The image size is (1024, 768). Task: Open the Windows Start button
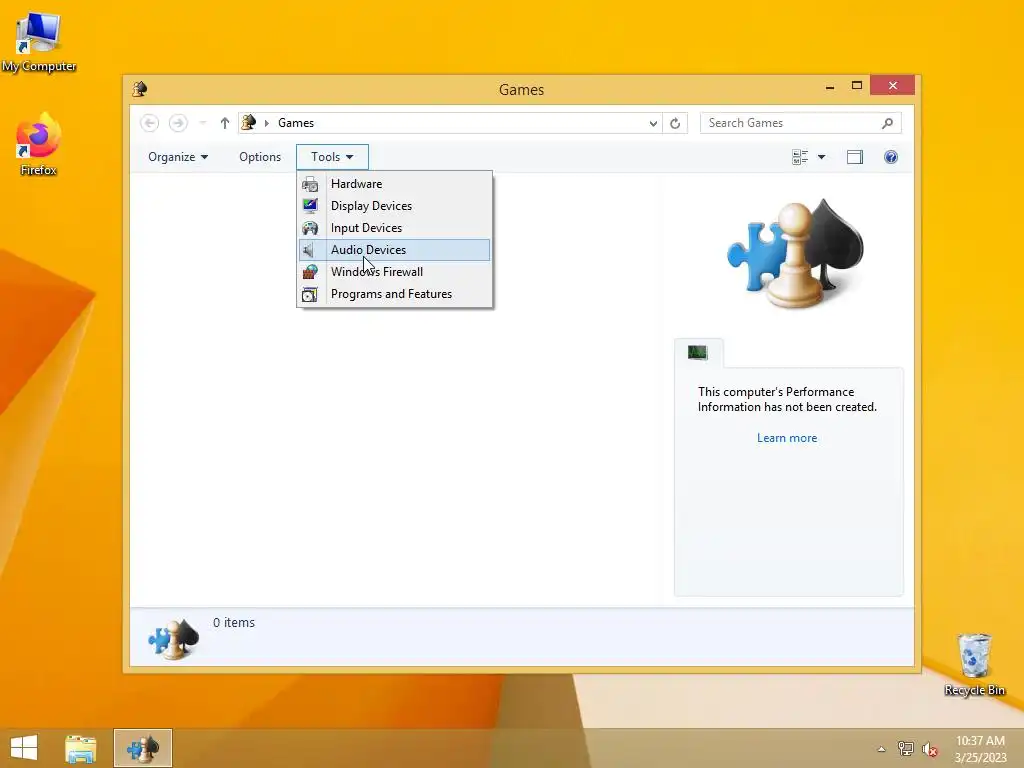24,748
